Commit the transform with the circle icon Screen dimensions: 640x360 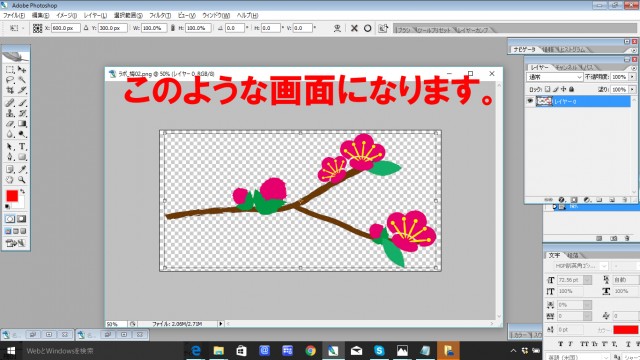click(367, 28)
